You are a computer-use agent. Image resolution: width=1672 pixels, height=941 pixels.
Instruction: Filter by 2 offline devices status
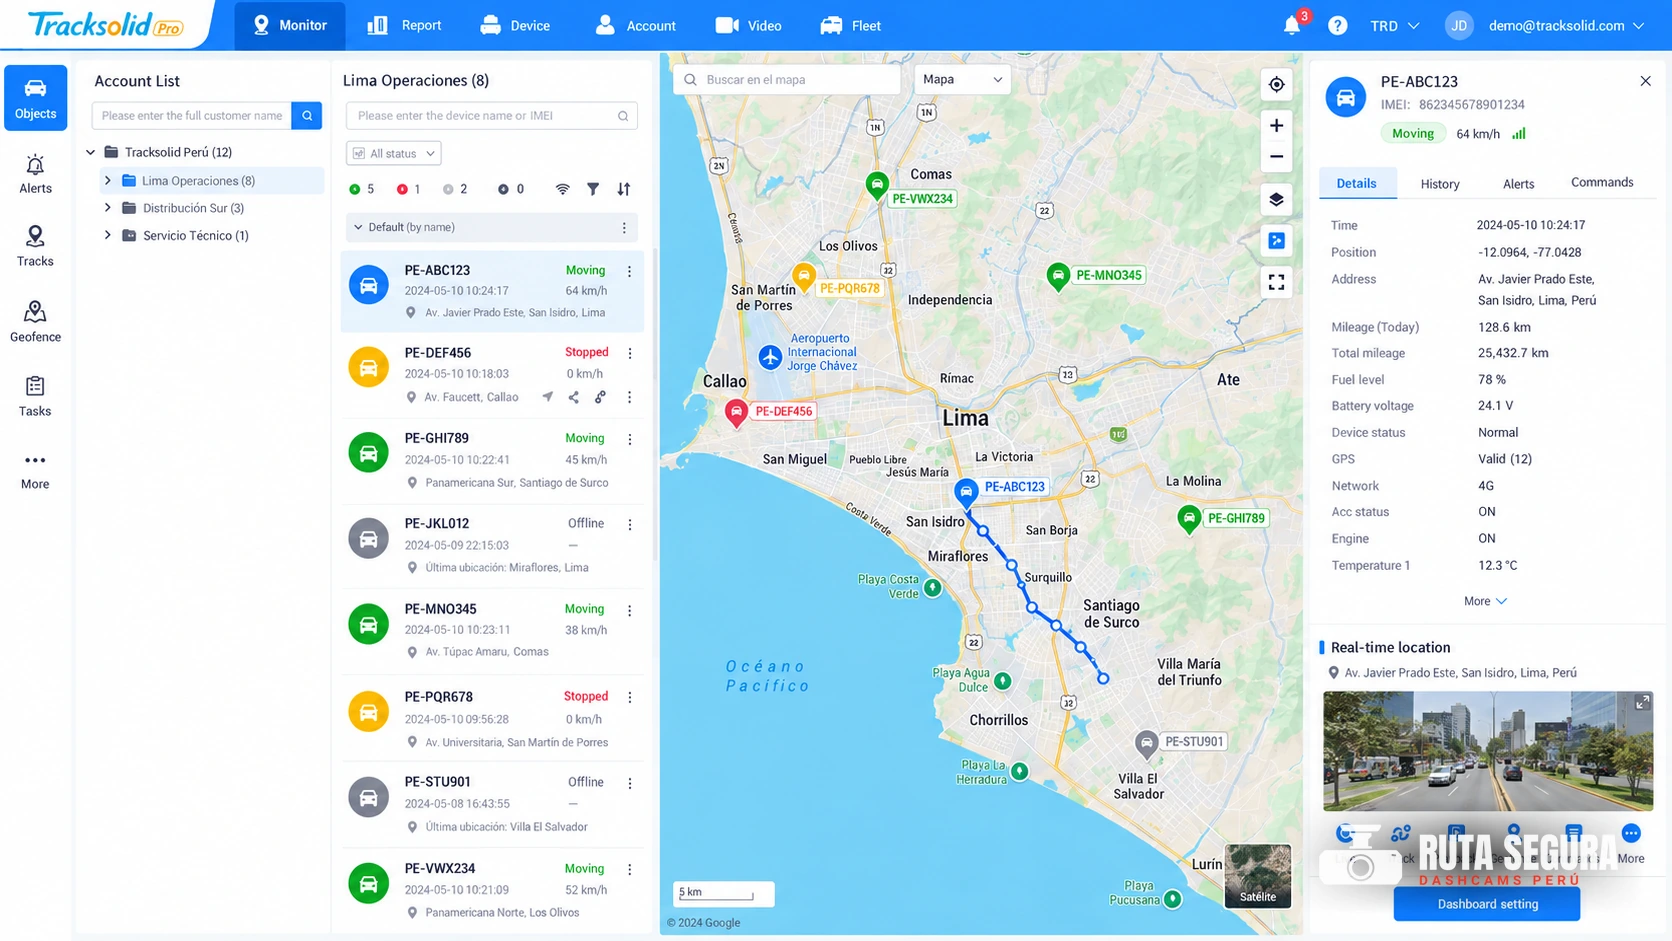tap(455, 189)
